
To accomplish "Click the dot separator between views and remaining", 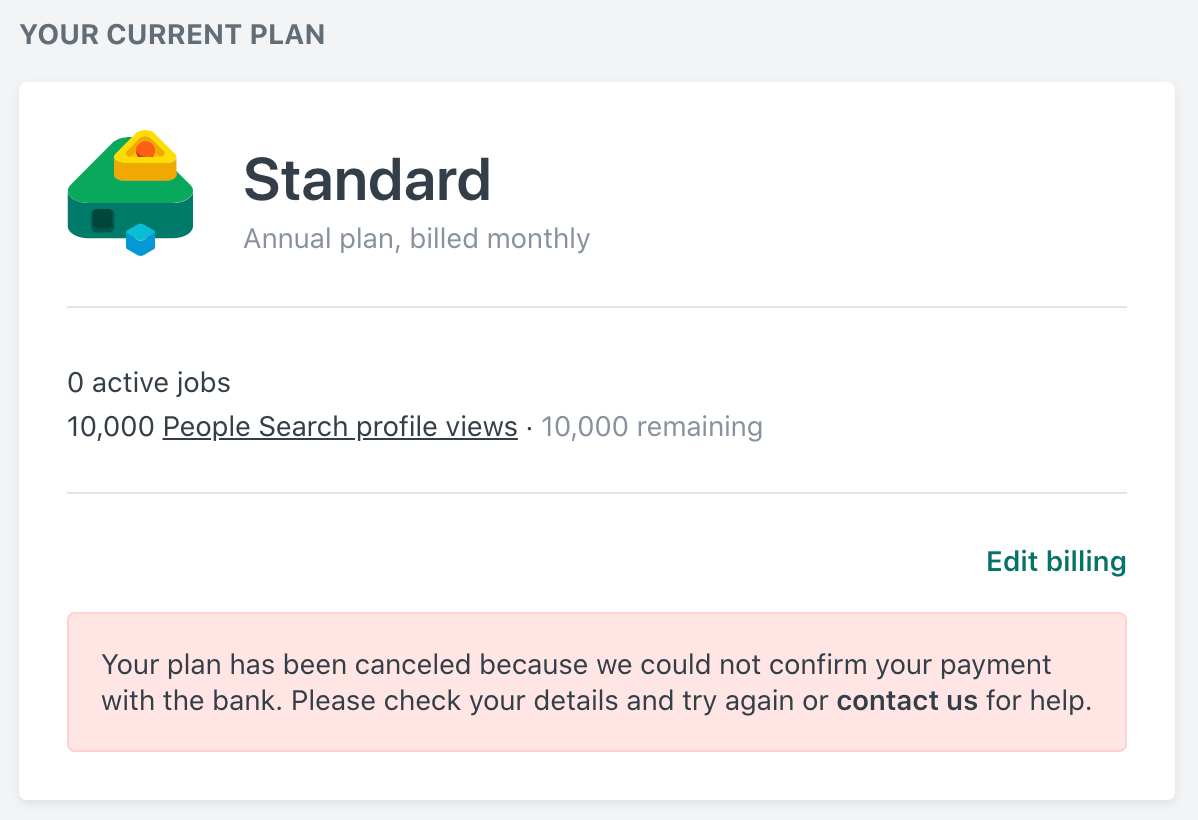I will click(x=528, y=427).
